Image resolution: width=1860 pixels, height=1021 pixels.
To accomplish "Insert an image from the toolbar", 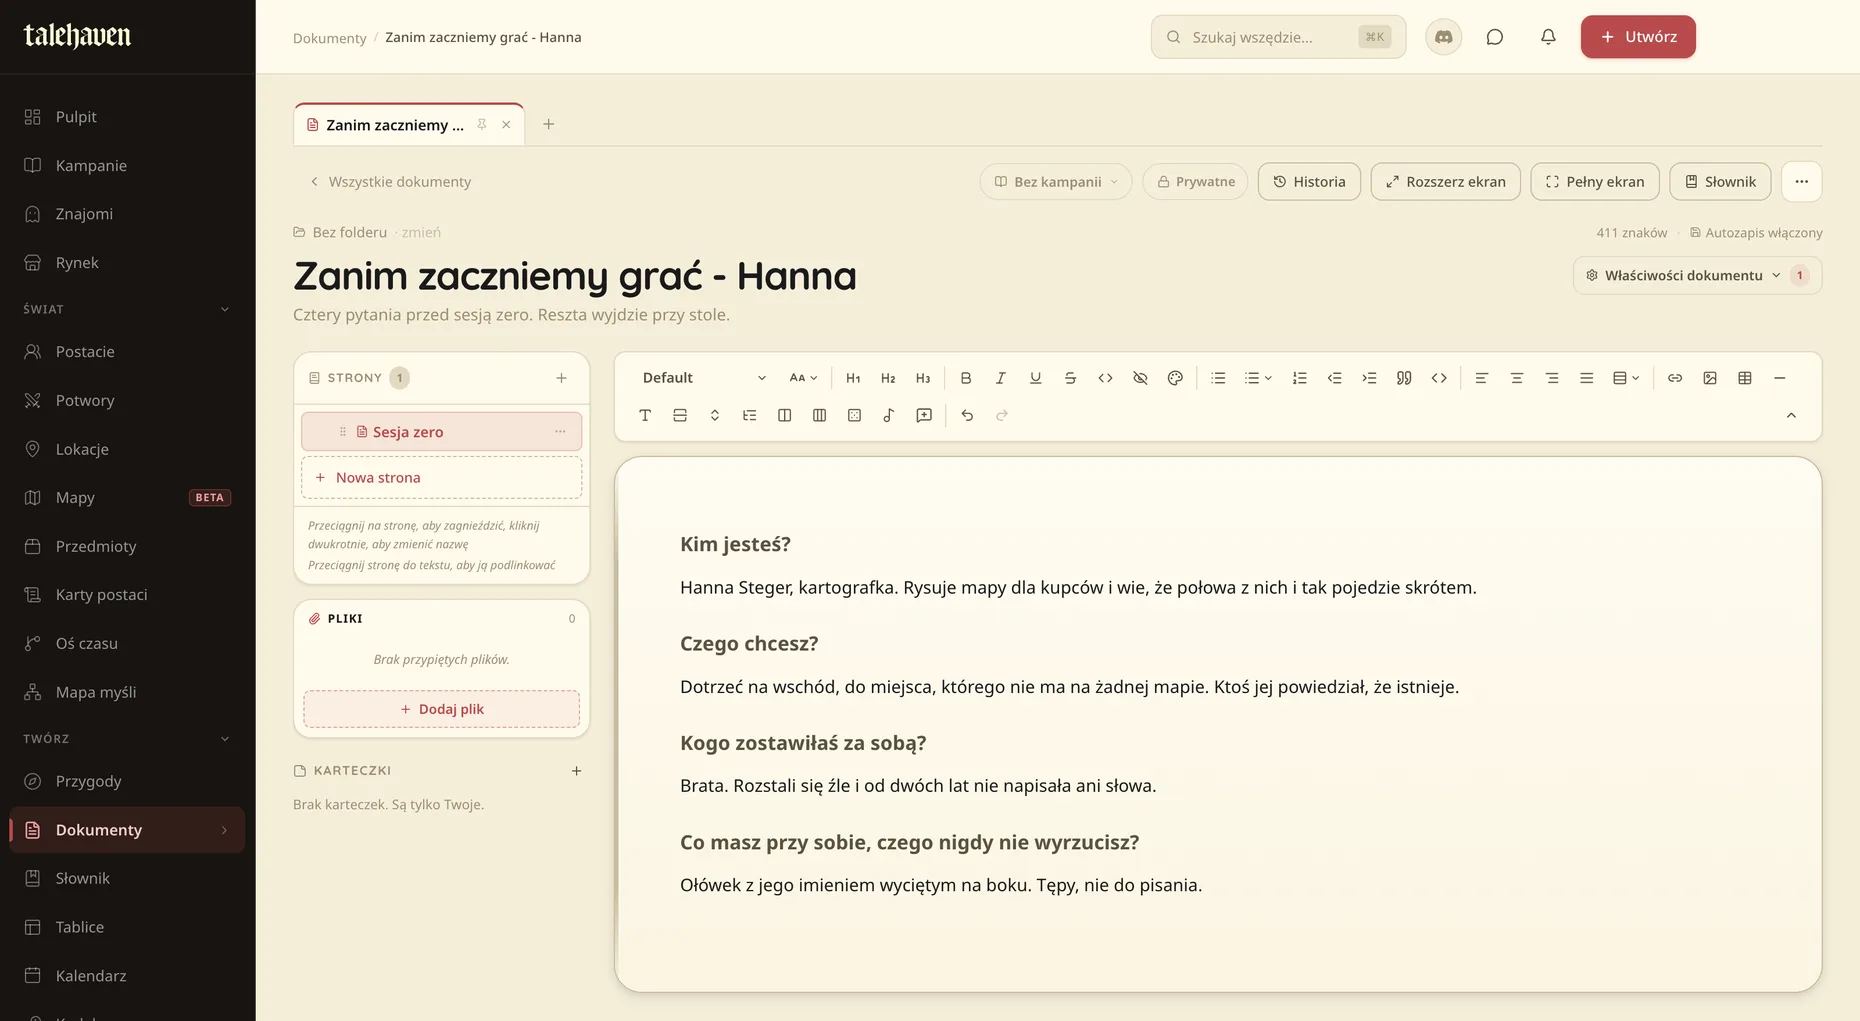I will pyautogui.click(x=1710, y=378).
